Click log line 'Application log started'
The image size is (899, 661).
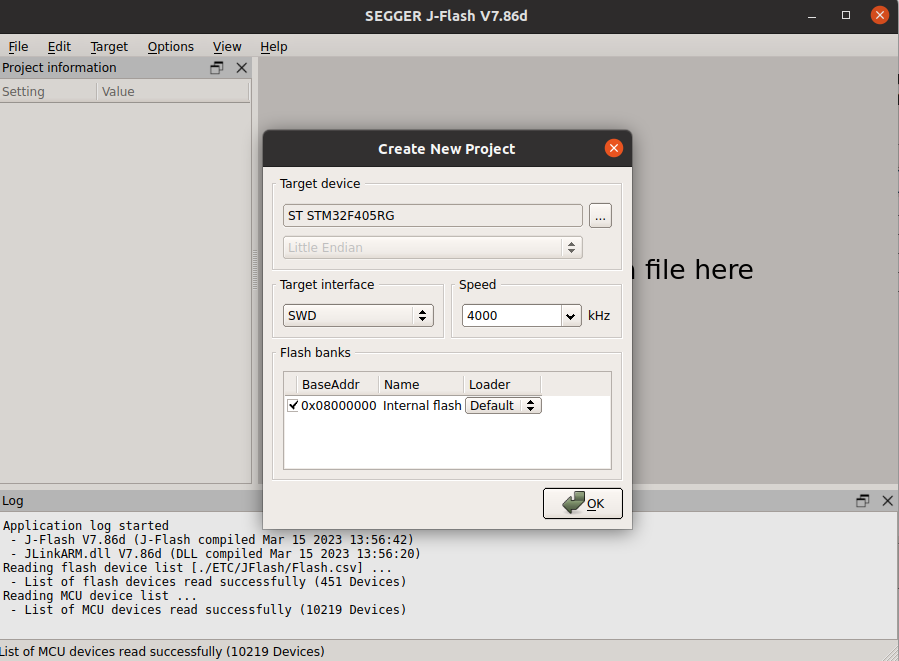pyautogui.click(x=86, y=526)
